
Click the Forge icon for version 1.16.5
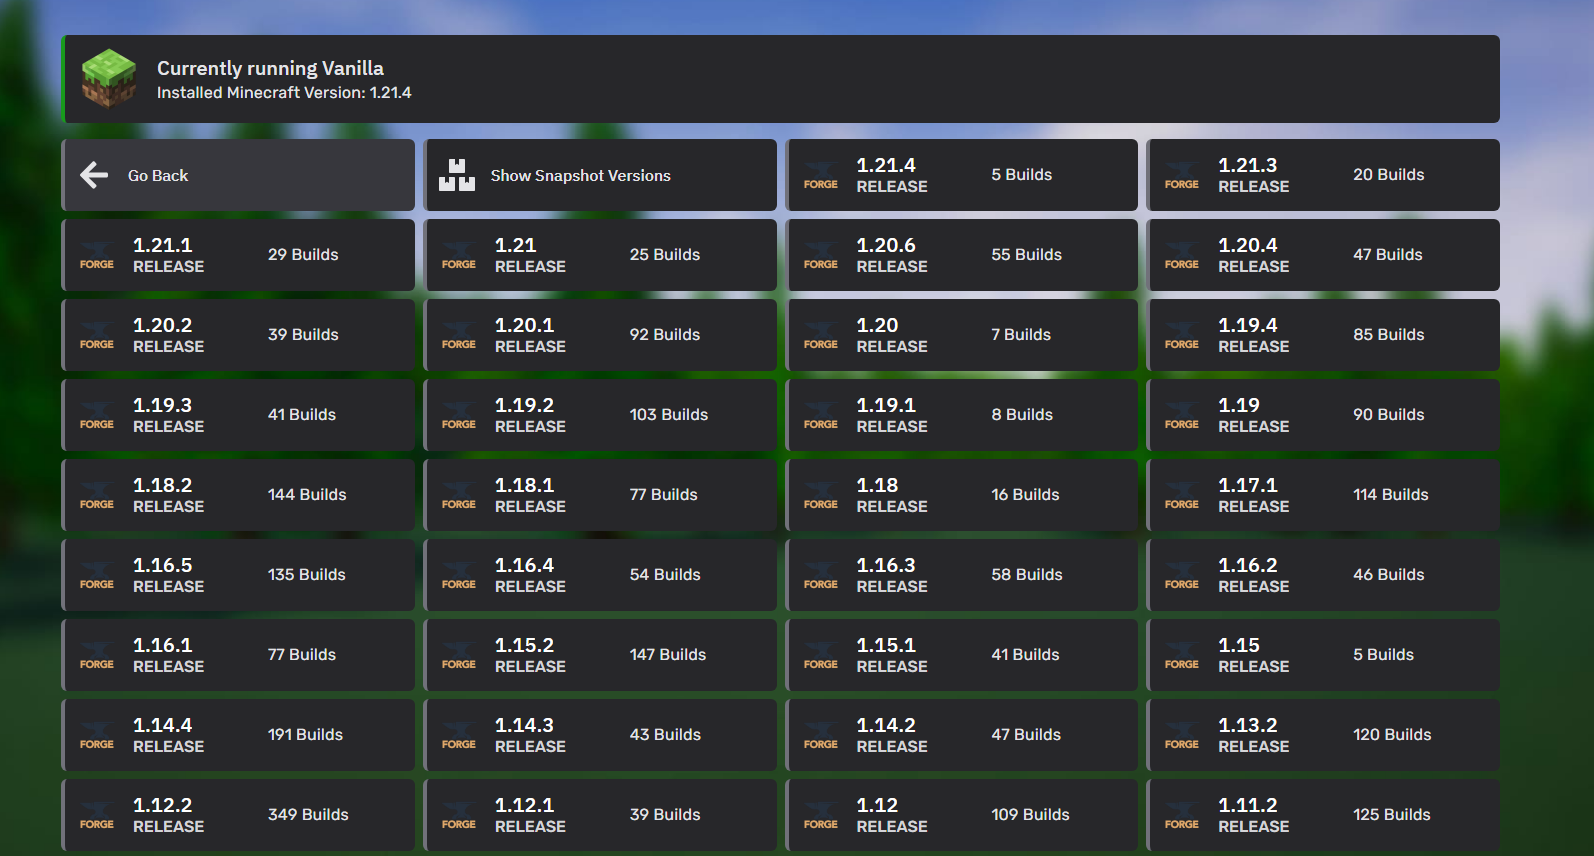click(97, 575)
